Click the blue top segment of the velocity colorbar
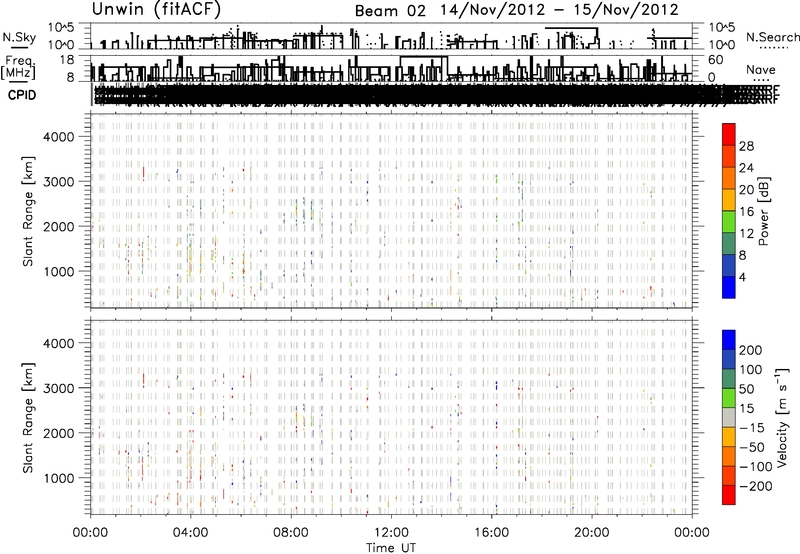 729,340
